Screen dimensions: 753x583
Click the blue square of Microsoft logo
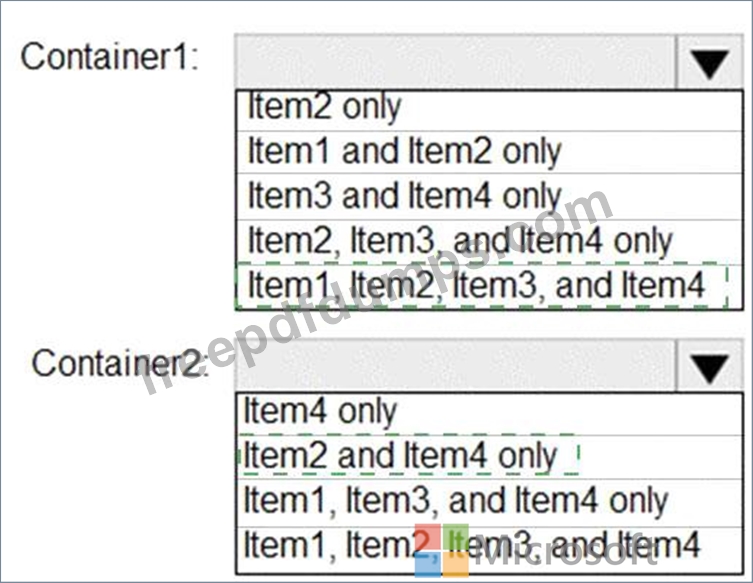427,564
